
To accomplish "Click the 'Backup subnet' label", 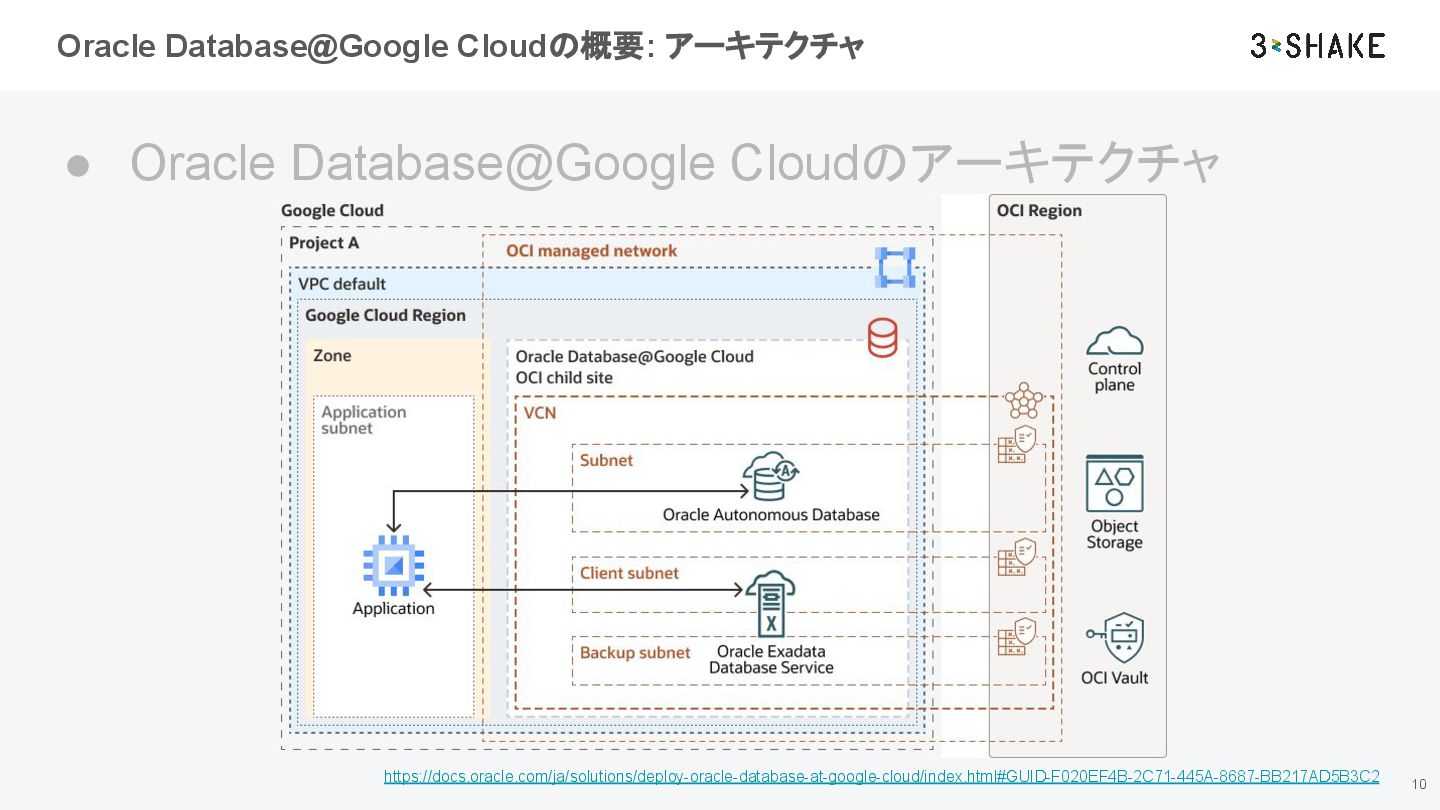I will tap(635, 652).
